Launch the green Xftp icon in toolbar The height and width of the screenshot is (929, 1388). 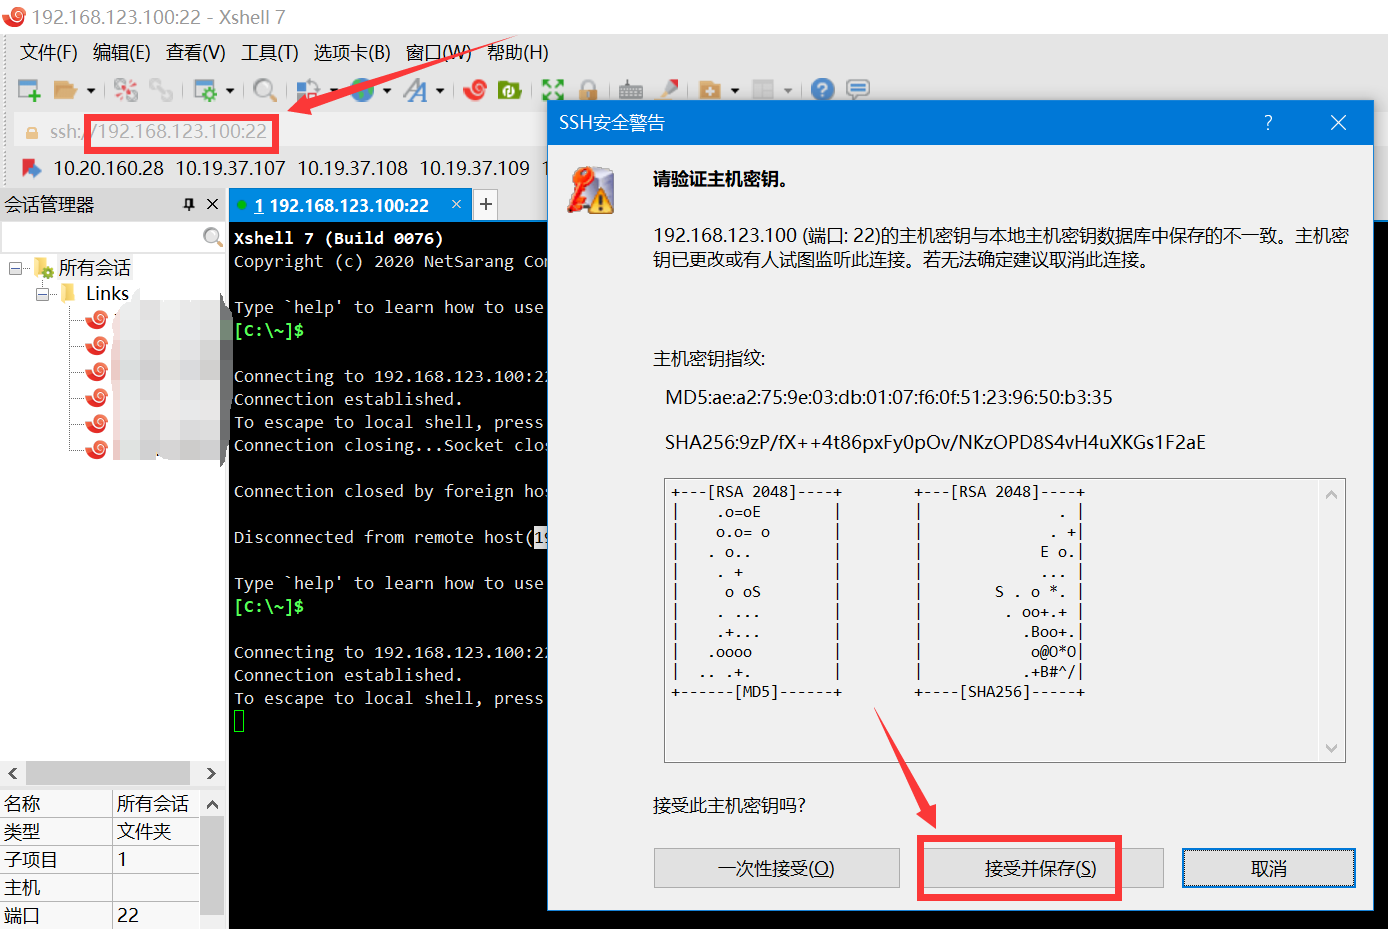[510, 90]
